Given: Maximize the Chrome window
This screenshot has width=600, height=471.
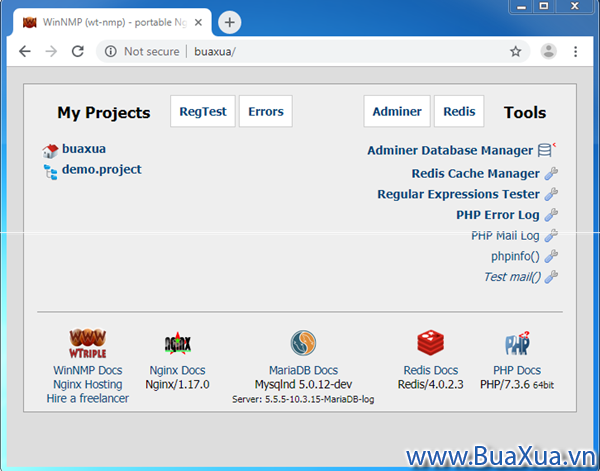Looking at the screenshot, I should [544, 6].
